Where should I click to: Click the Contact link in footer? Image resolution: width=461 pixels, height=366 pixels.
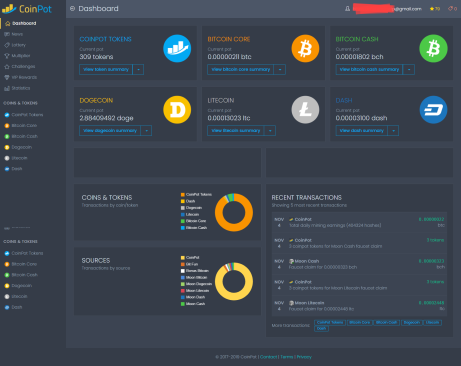pyautogui.click(x=269, y=357)
